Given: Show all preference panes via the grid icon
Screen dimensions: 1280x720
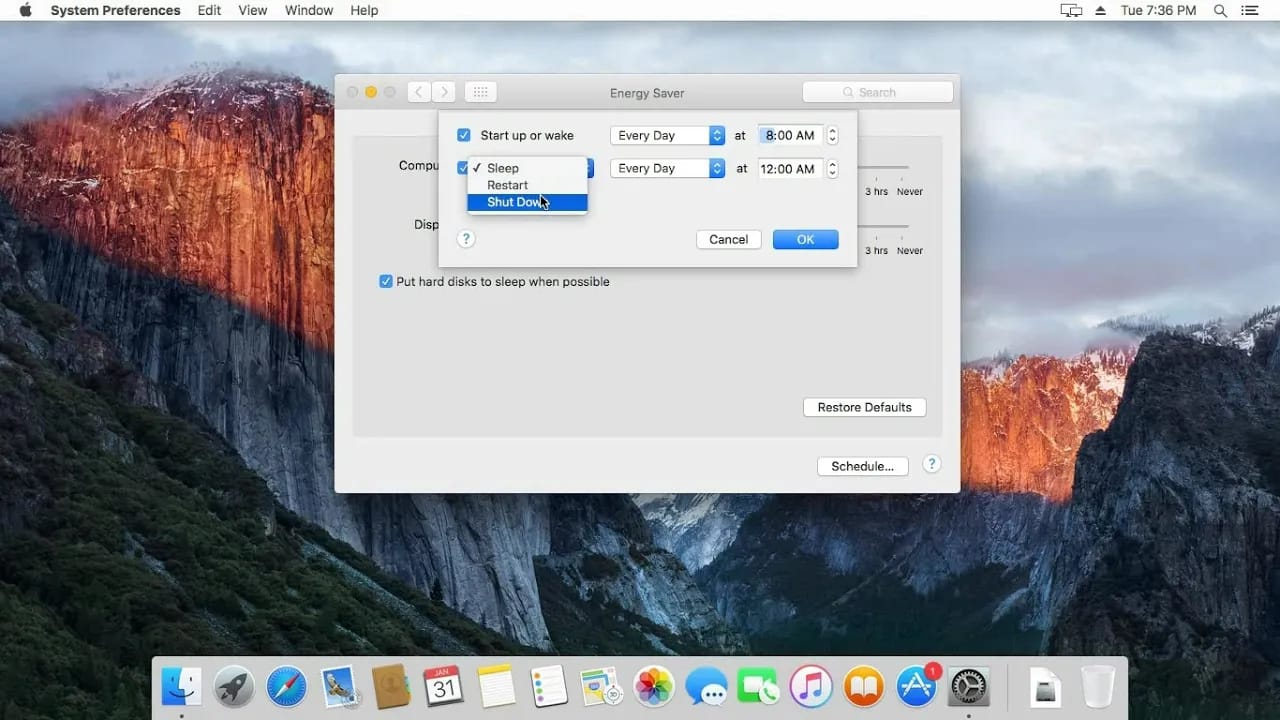Looking at the screenshot, I should point(480,91).
